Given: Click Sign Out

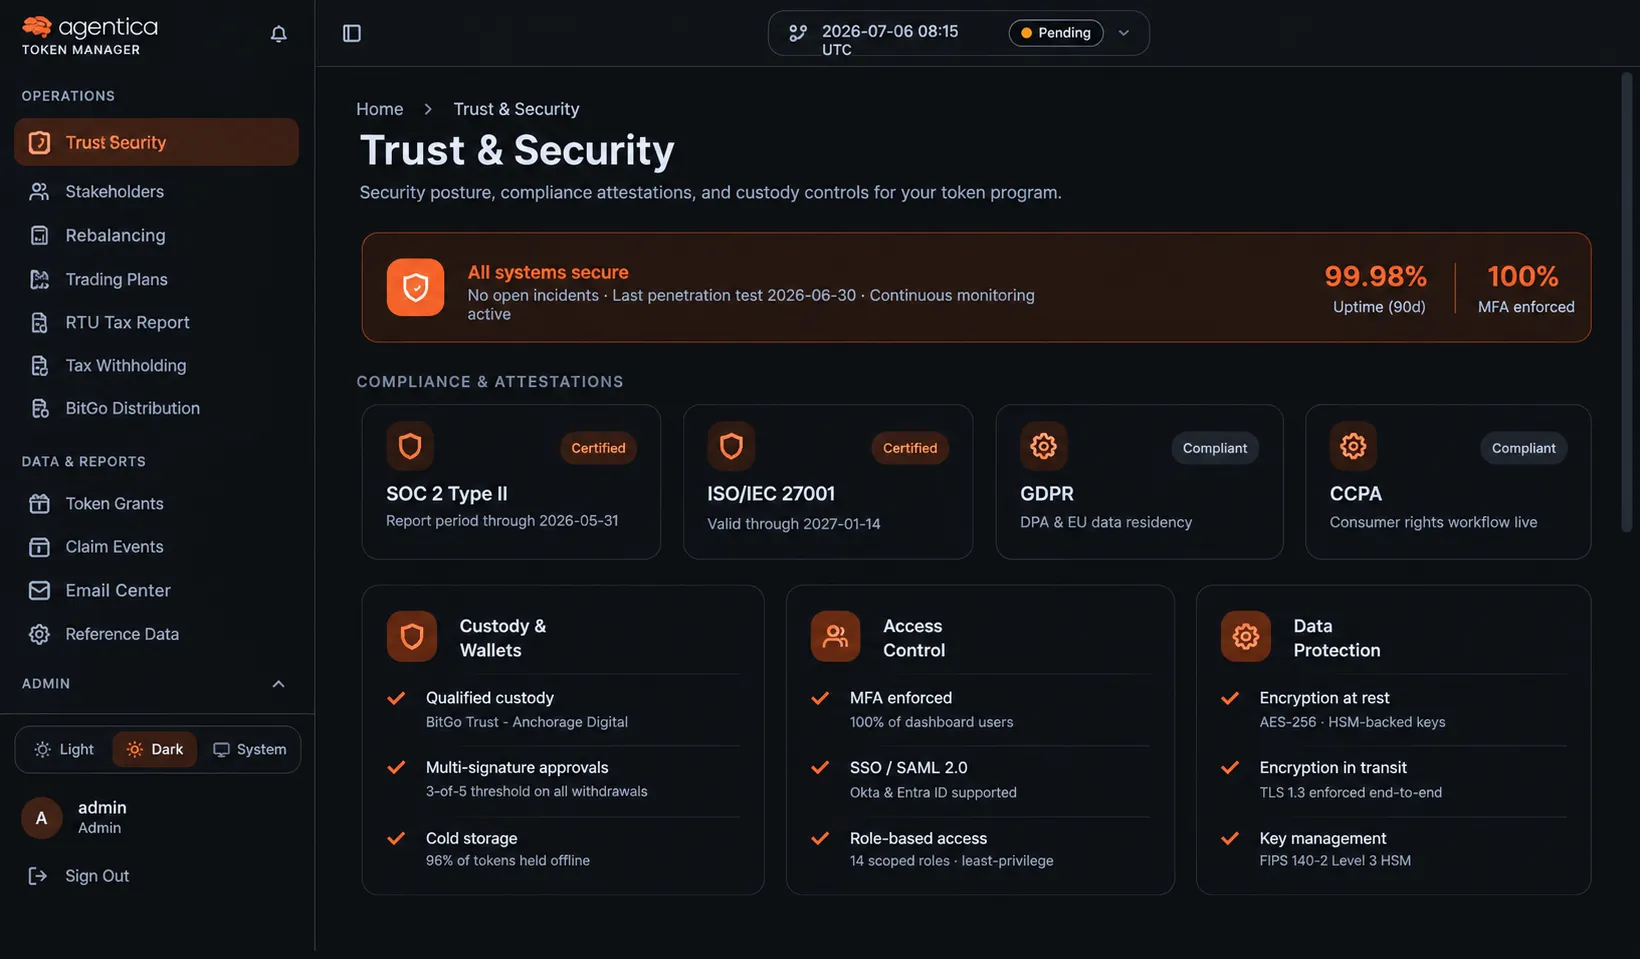Looking at the screenshot, I should click(97, 876).
